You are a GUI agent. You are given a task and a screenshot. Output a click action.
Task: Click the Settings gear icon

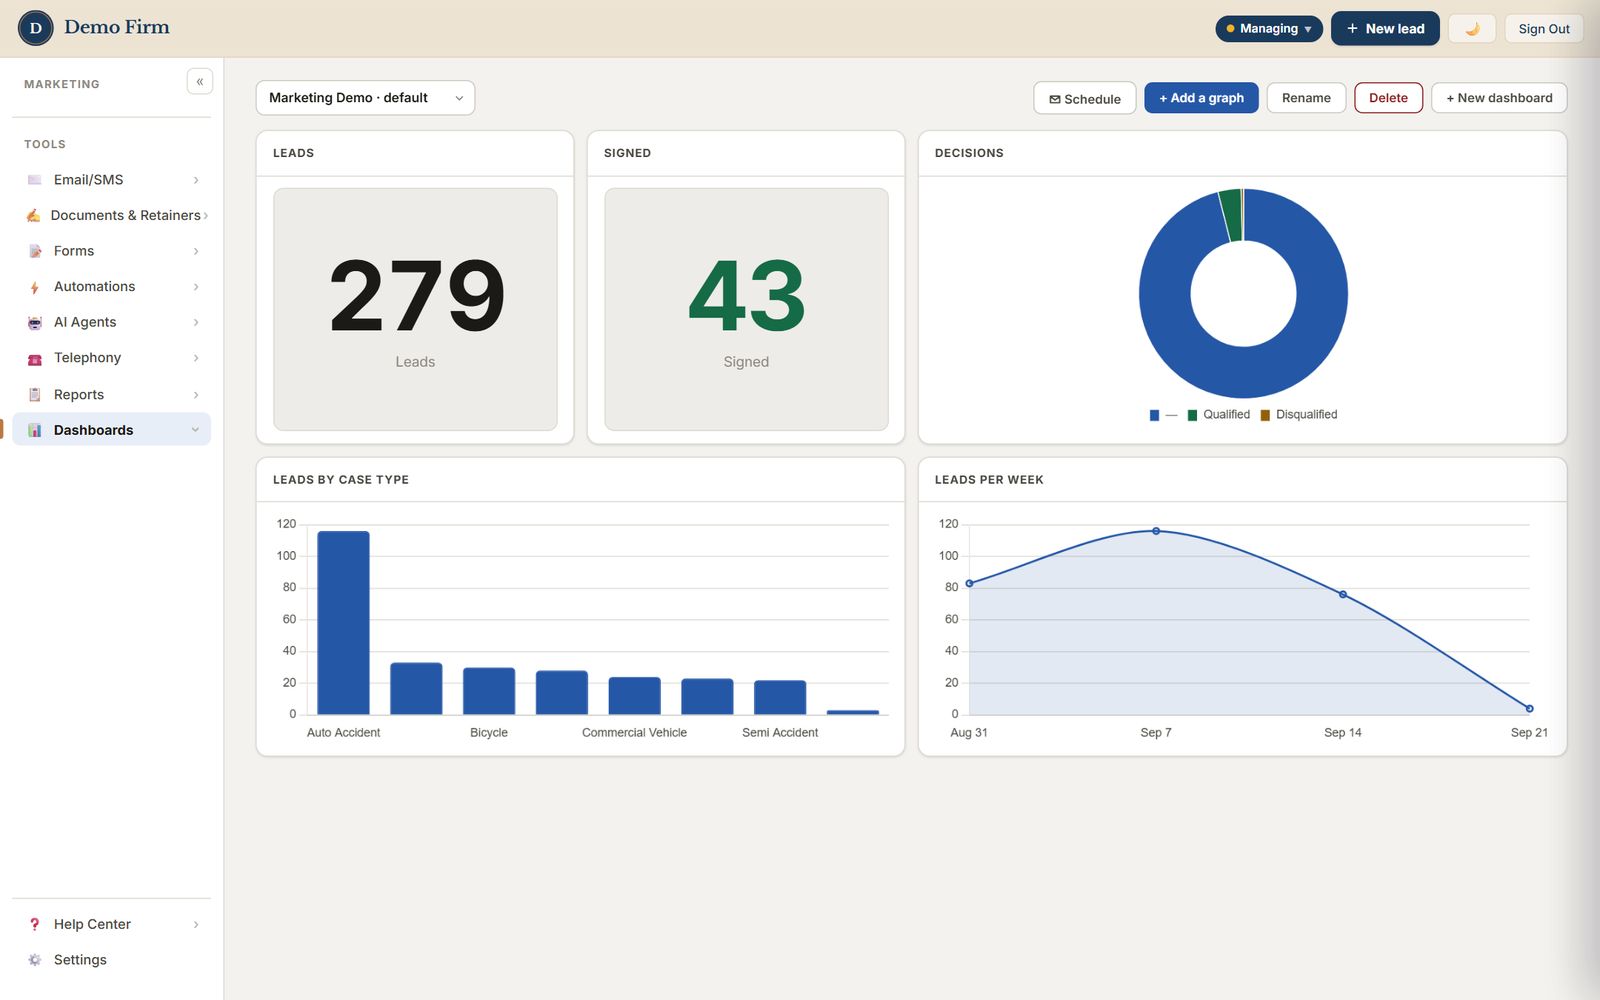[35, 960]
